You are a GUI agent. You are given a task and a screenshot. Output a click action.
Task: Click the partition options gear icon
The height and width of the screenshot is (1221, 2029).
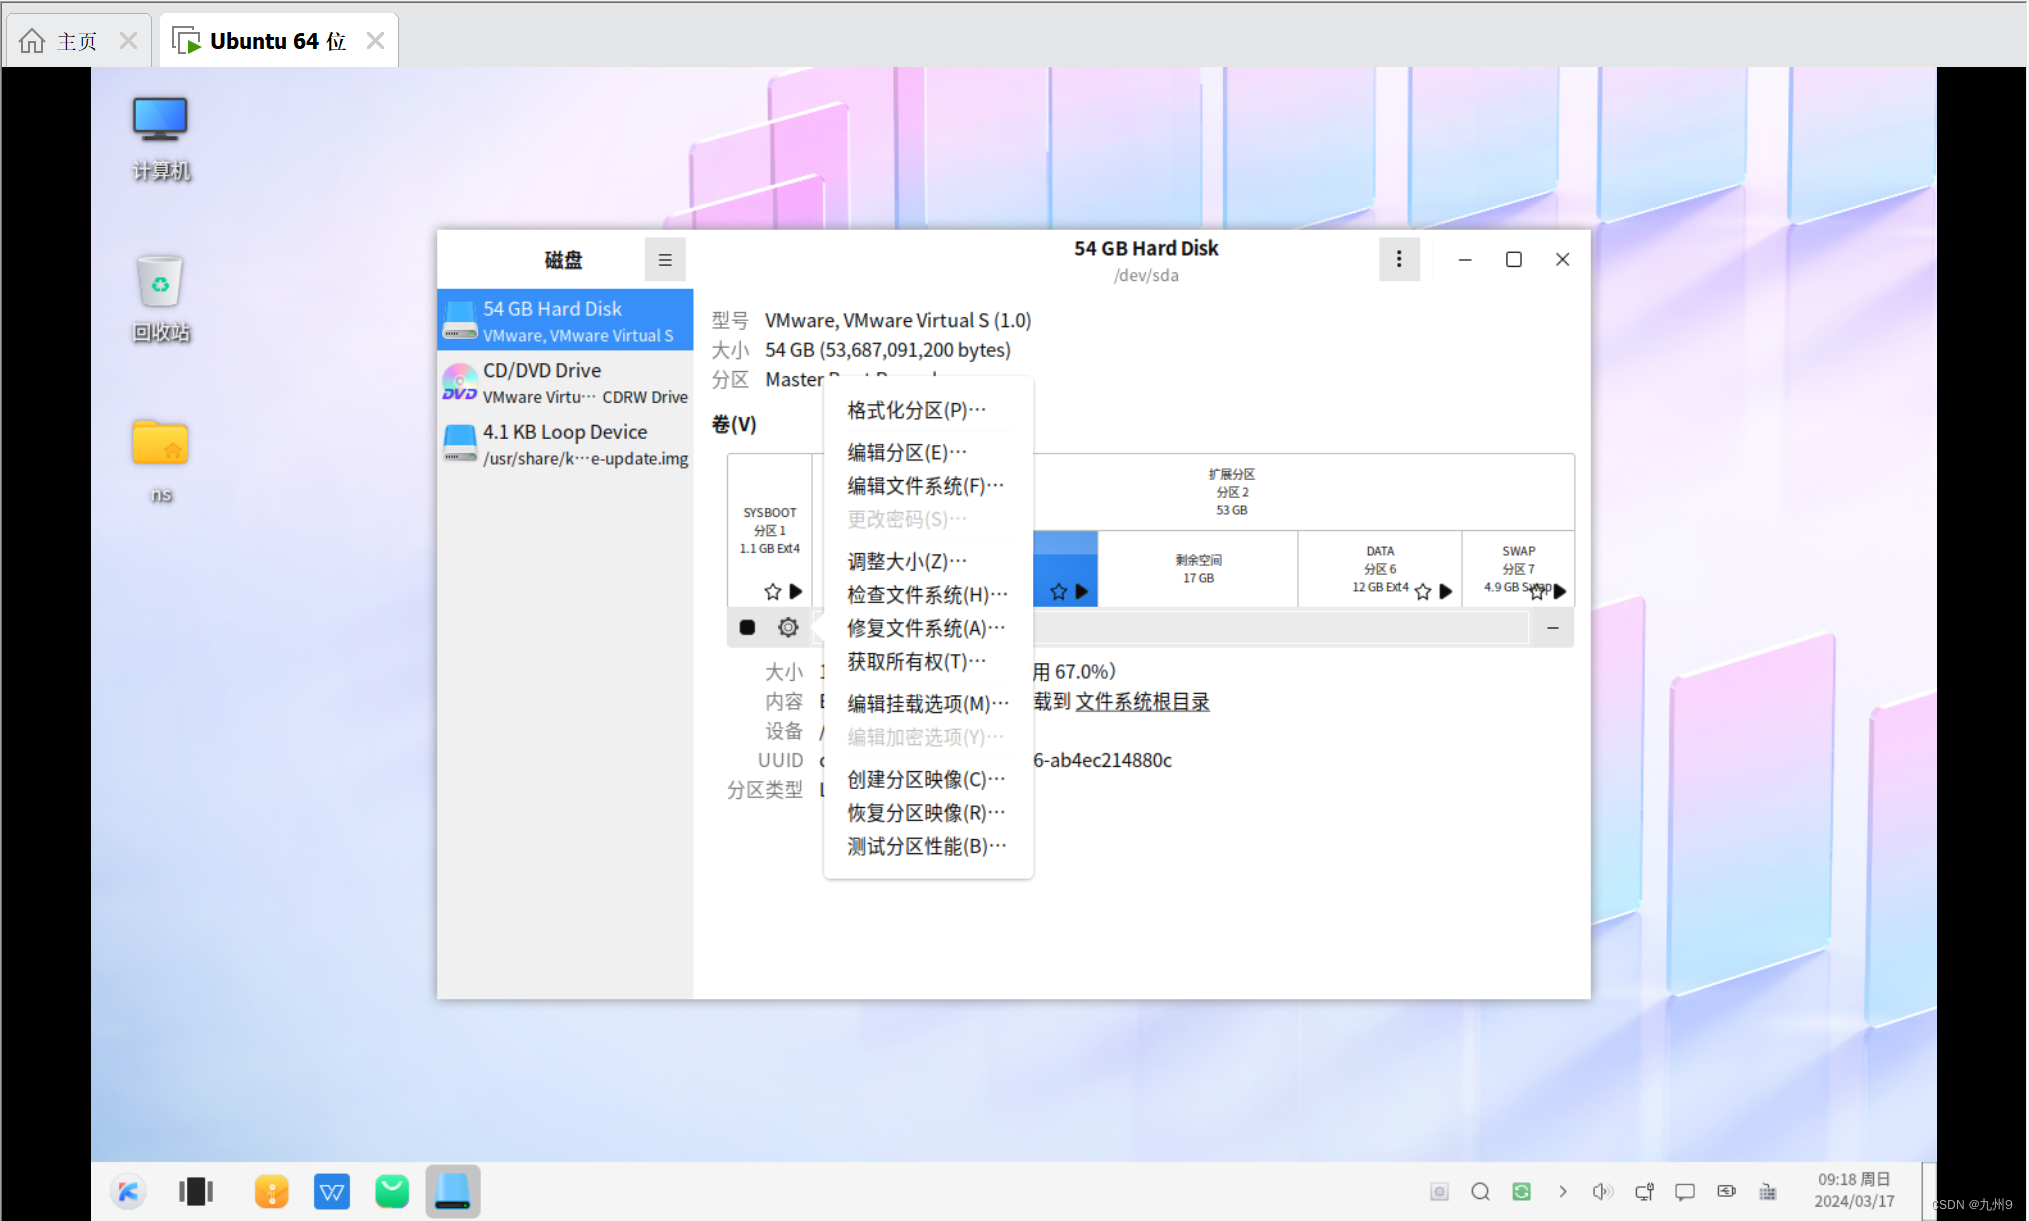click(x=788, y=627)
